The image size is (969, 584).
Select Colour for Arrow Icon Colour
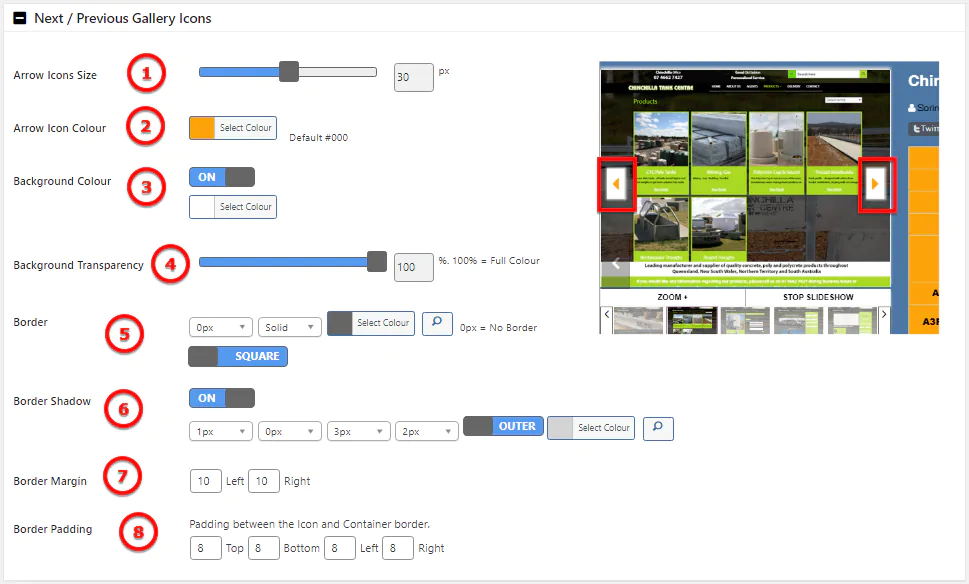coord(233,128)
